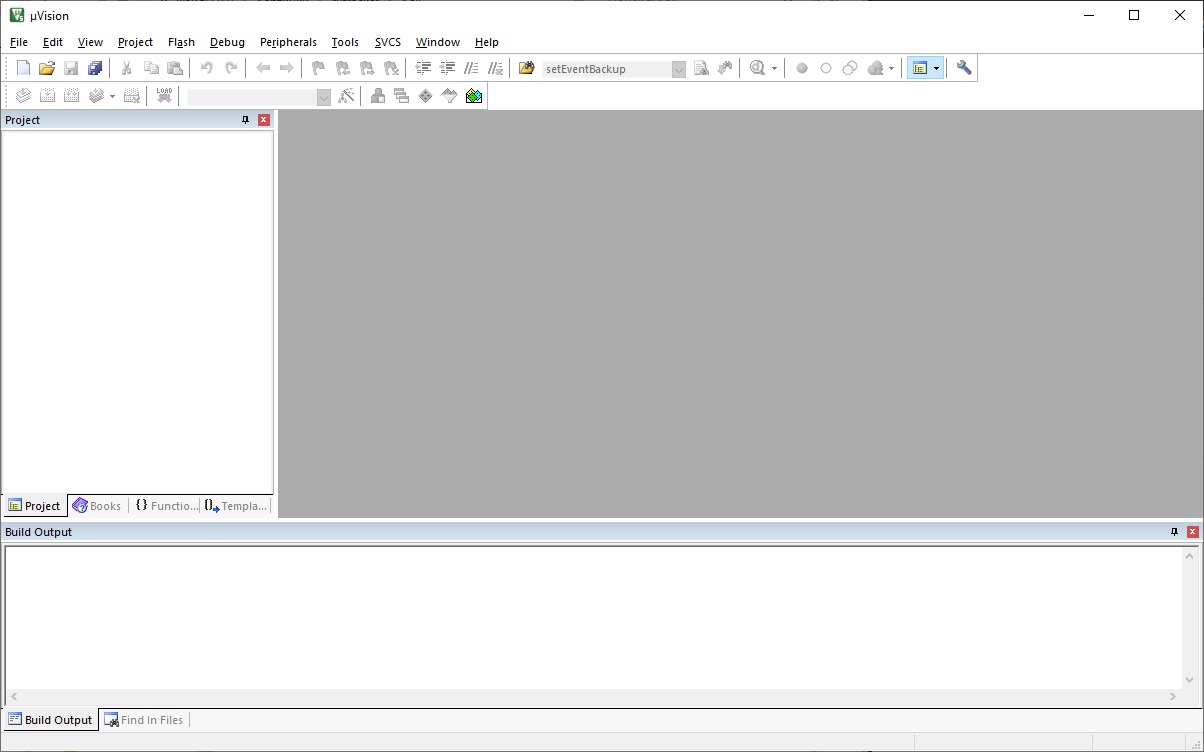Close the Project panel

(x=264, y=120)
